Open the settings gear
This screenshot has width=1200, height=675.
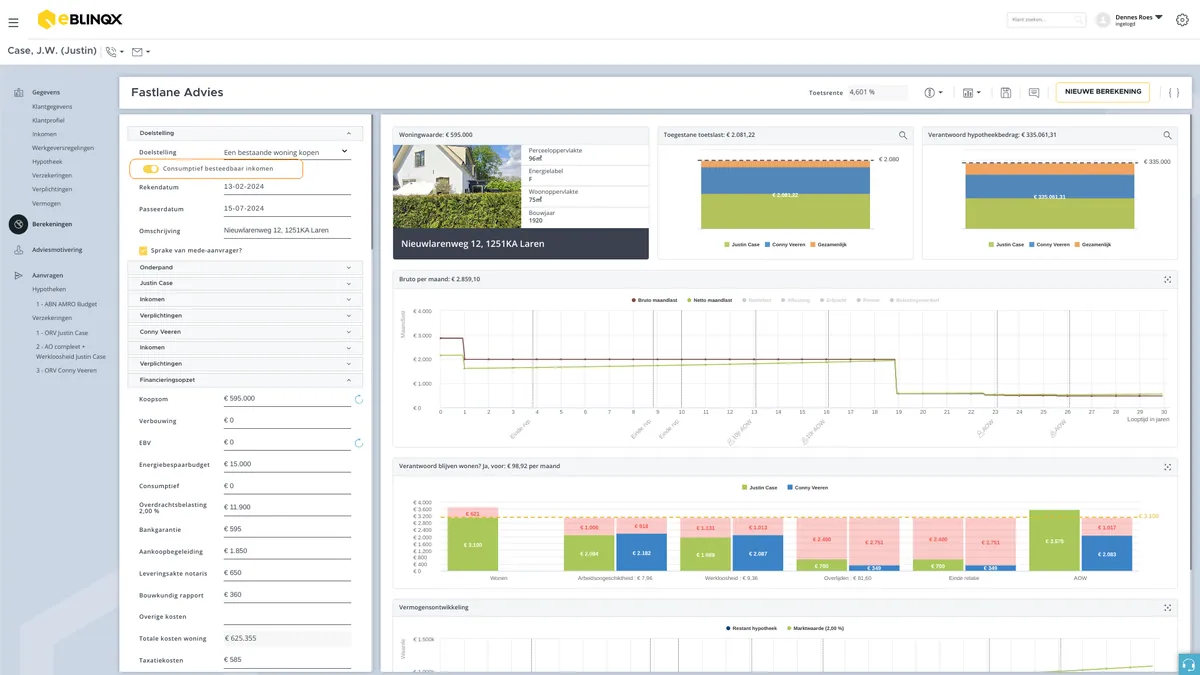pyautogui.click(x=1183, y=20)
